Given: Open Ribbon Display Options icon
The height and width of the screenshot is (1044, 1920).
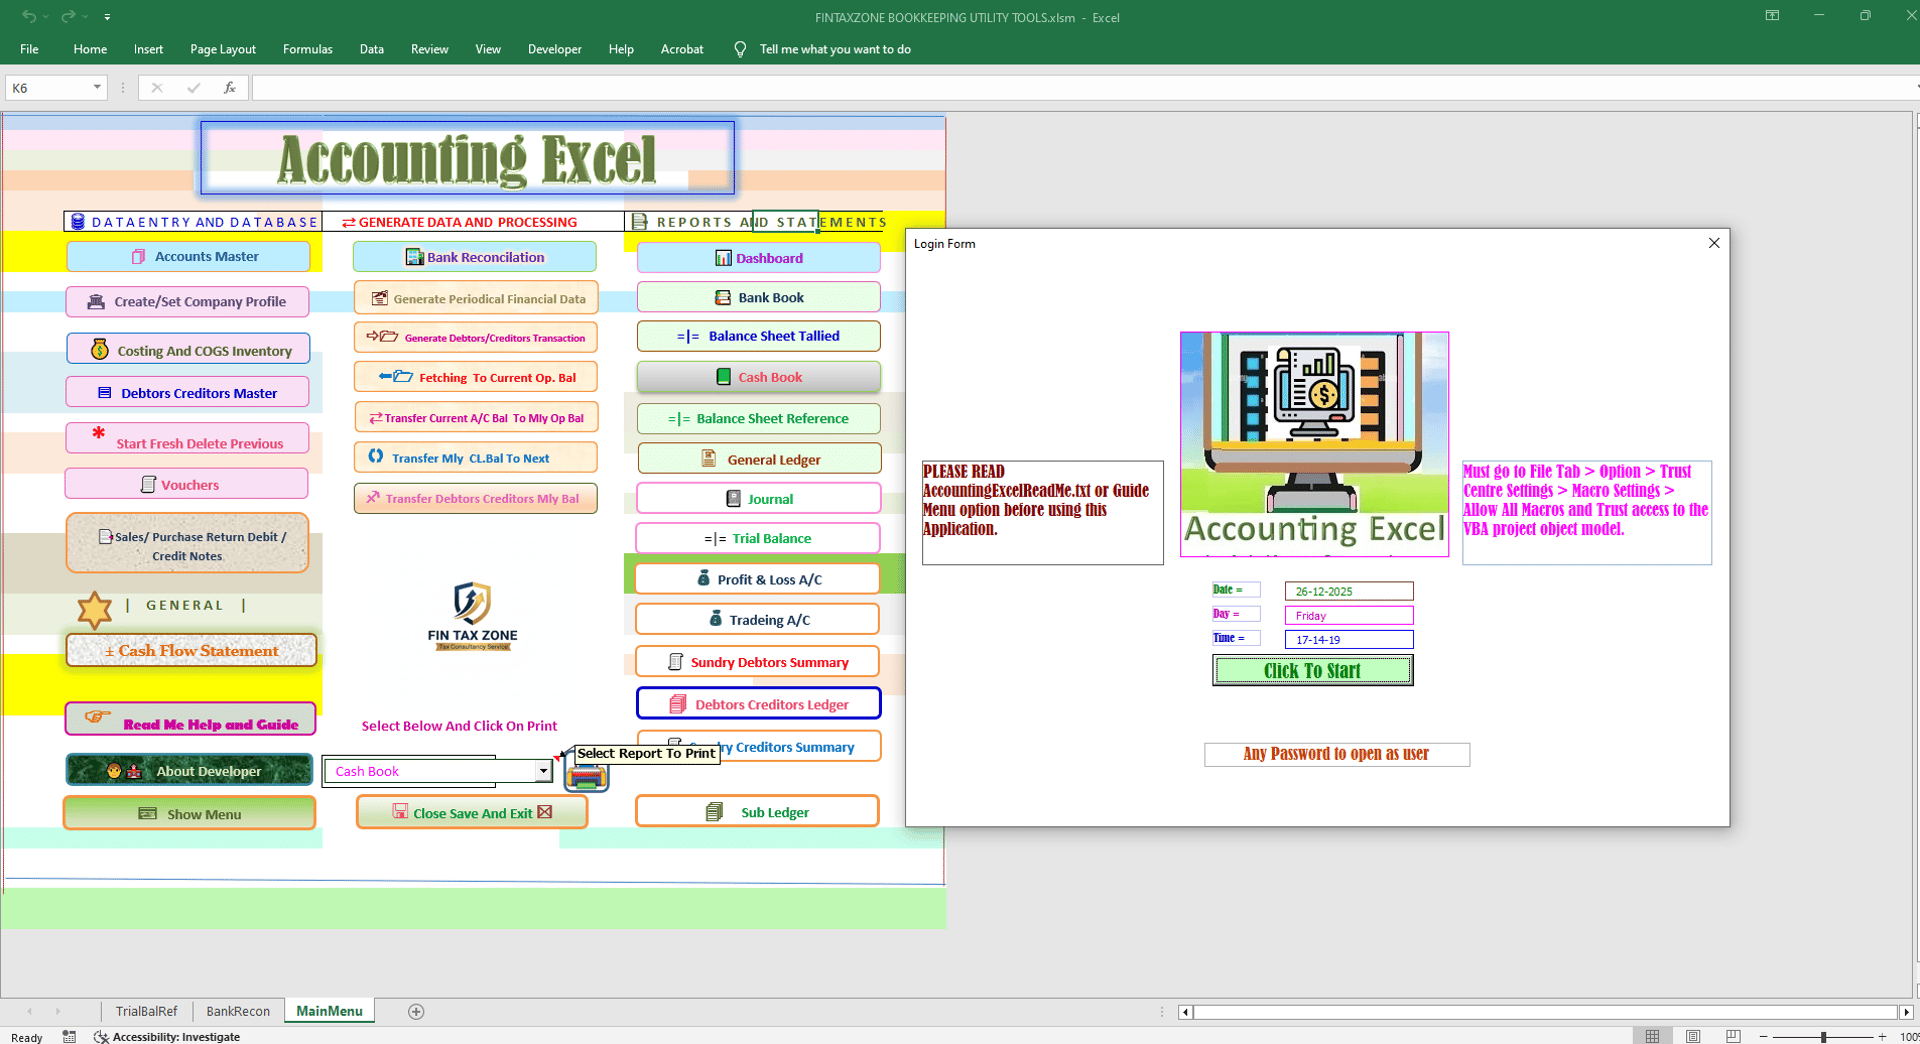Looking at the screenshot, I should 1772,16.
